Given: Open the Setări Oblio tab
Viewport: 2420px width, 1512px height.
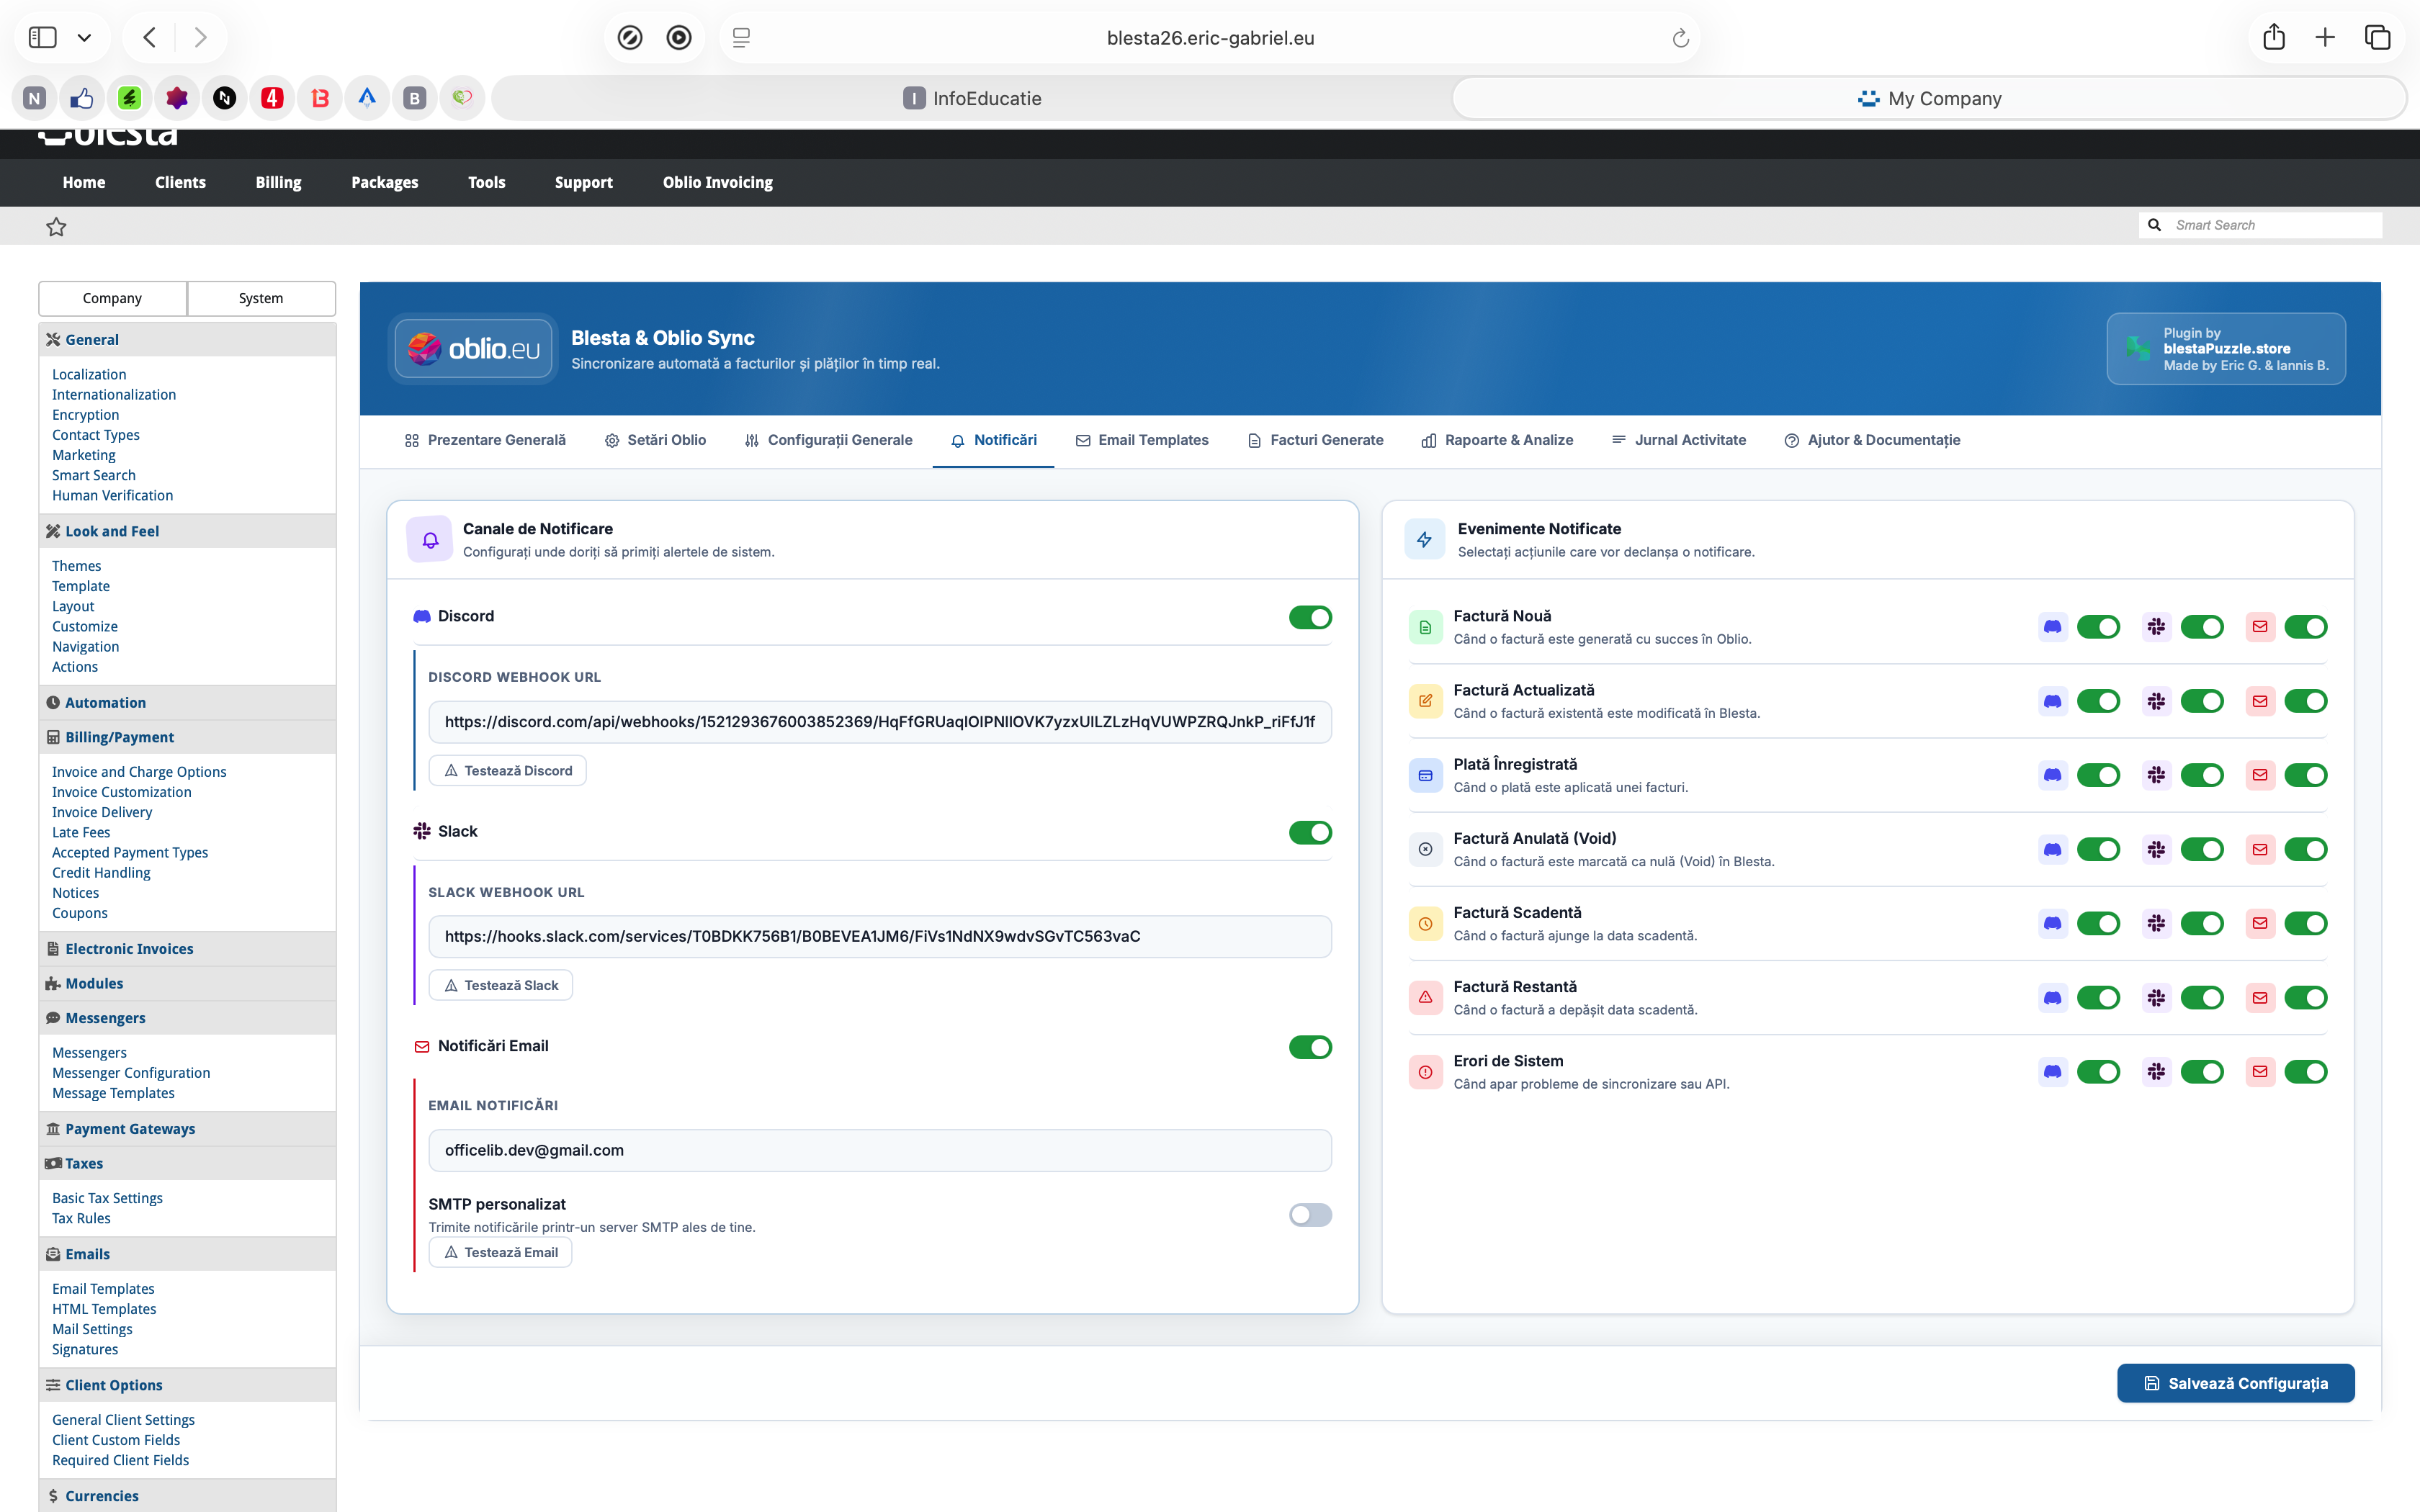Looking at the screenshot, I should [x=656, y=440].
